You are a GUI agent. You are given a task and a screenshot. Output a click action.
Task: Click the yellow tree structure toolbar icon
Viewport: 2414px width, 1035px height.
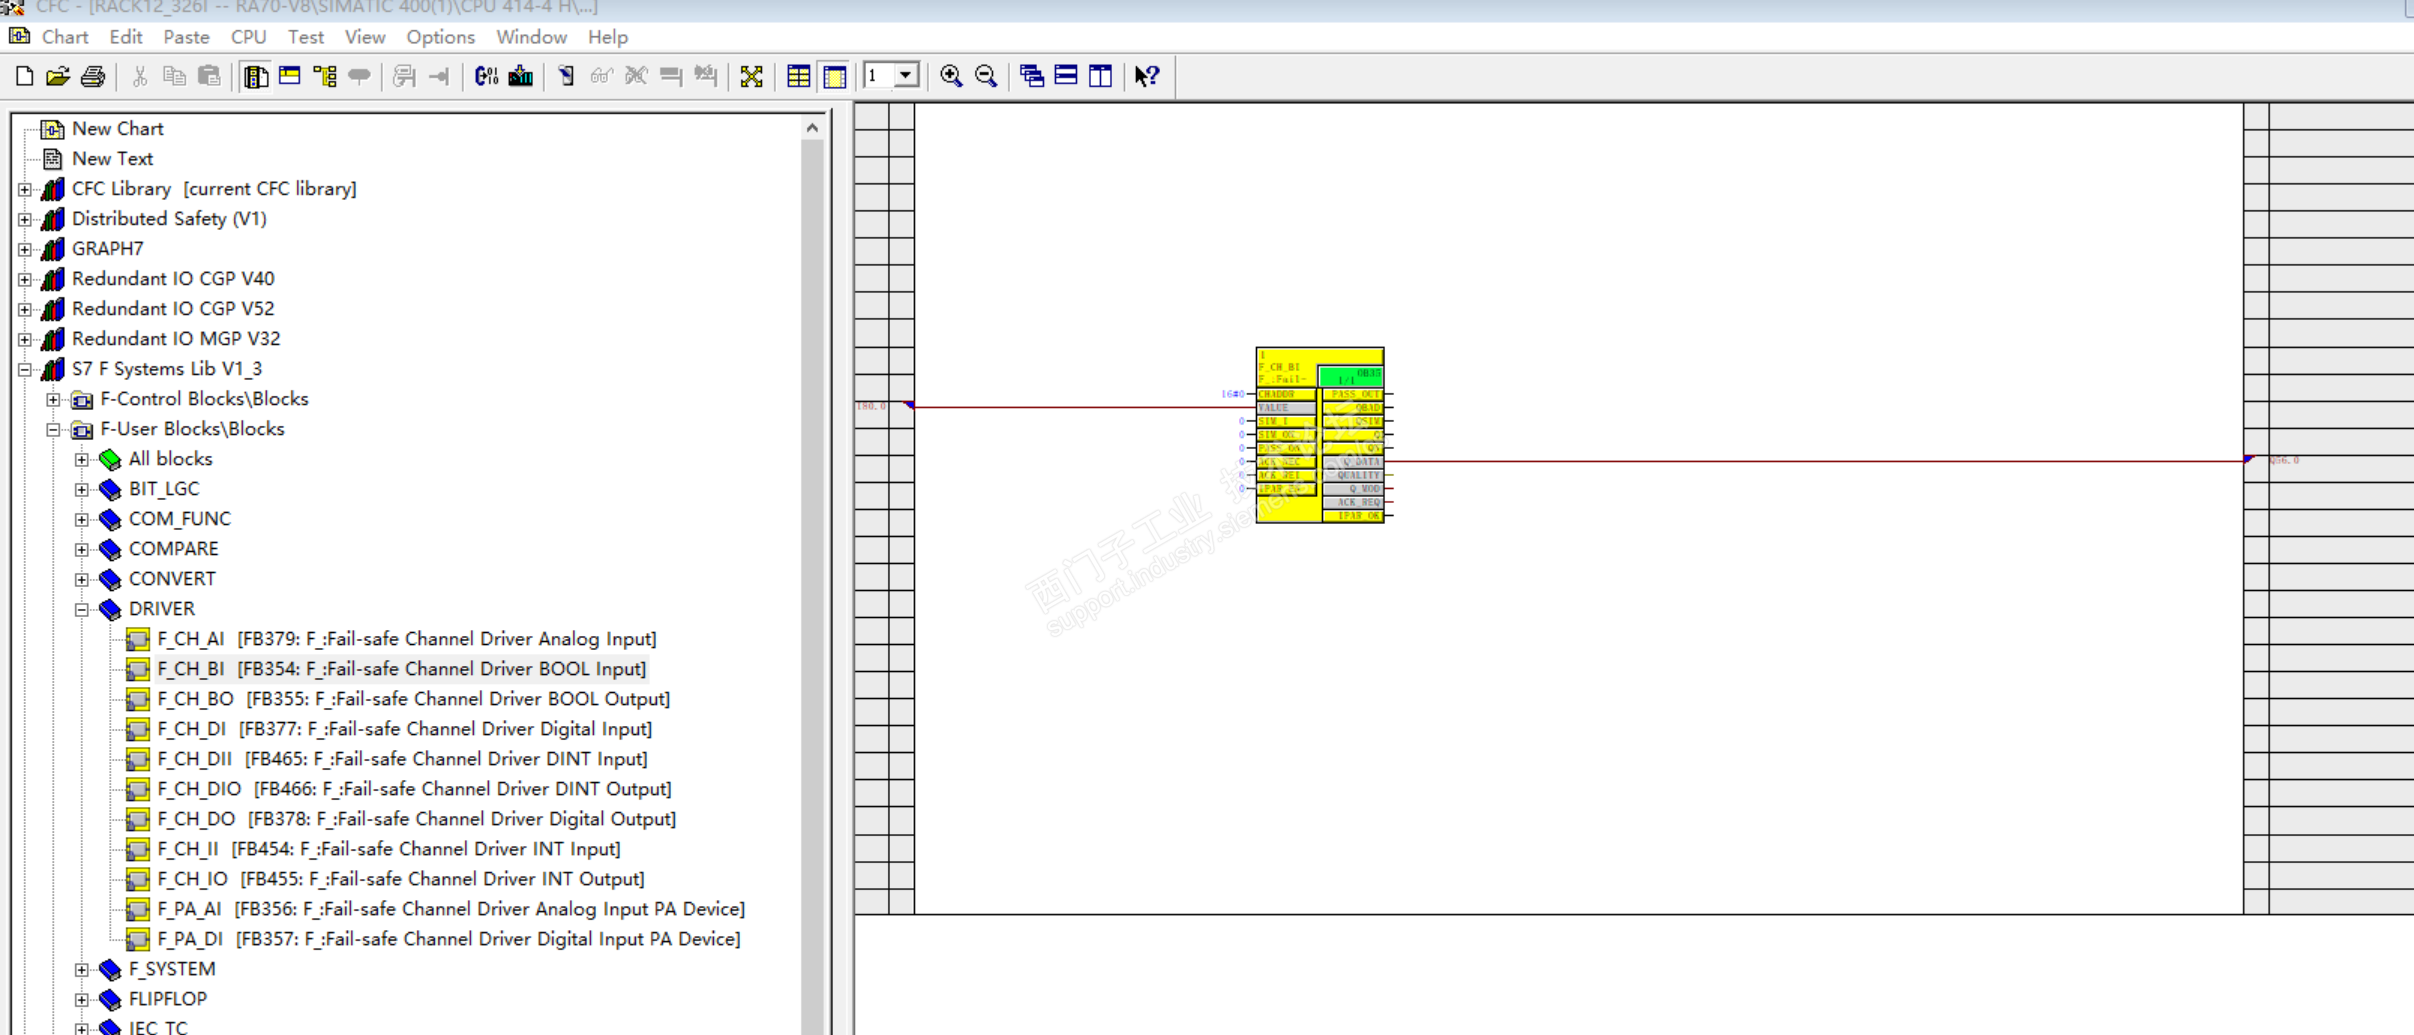tap(325, 76)
